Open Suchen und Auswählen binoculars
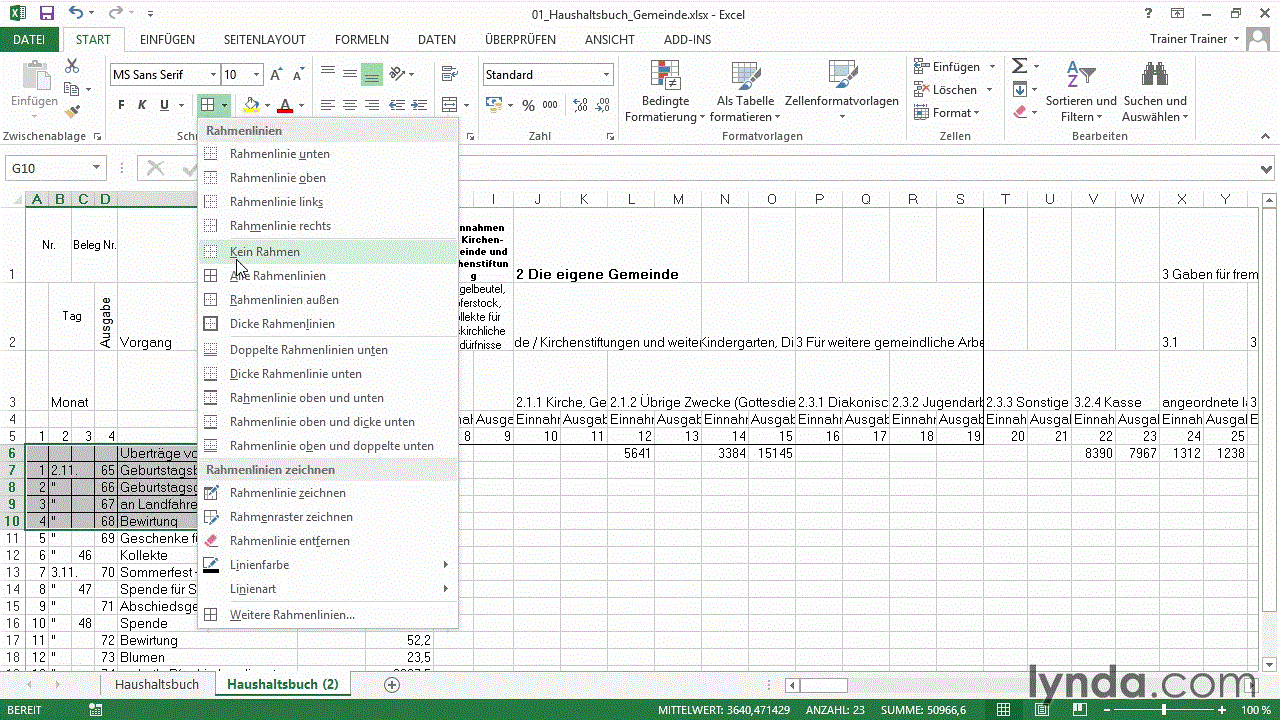Viewport: 1280px width, 720px height. pos(1155,92)
